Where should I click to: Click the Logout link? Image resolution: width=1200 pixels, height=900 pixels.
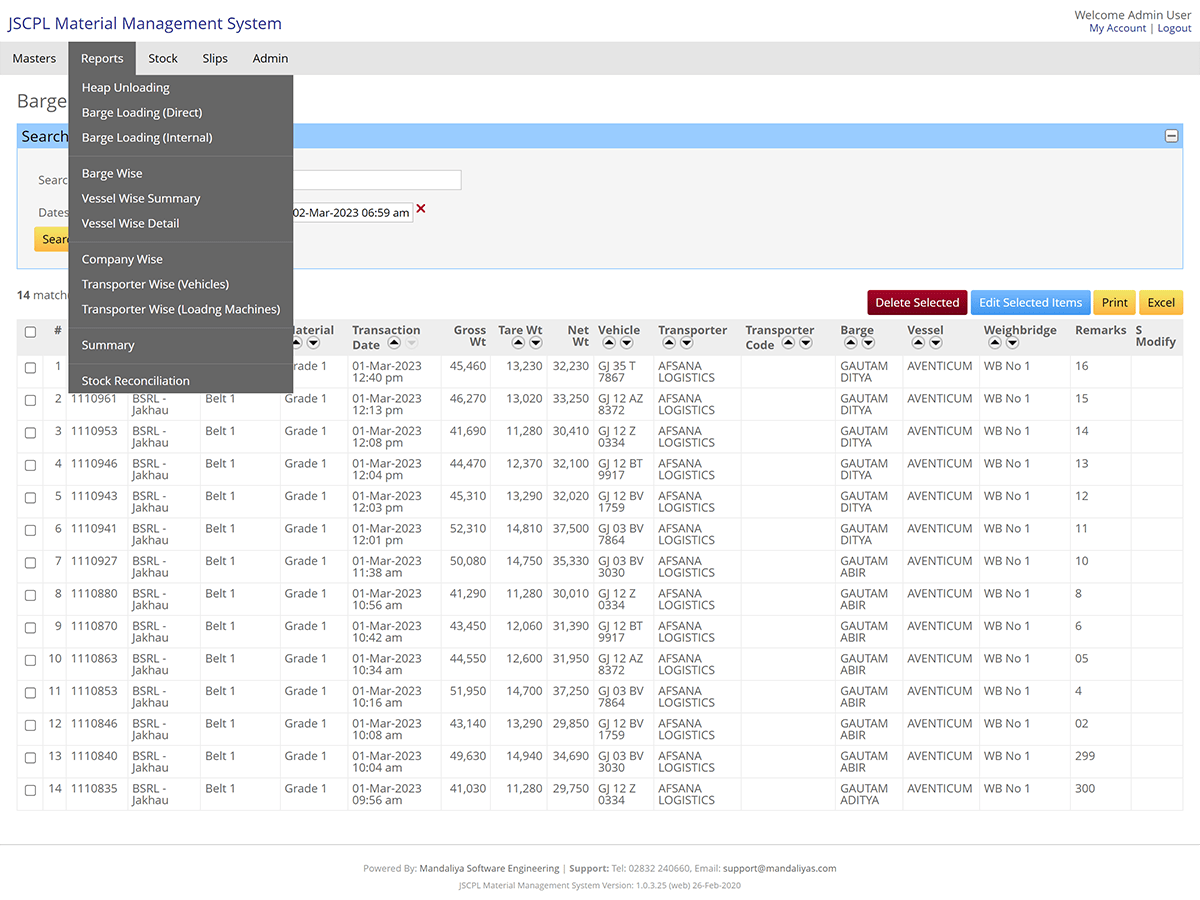(1174, 28)
